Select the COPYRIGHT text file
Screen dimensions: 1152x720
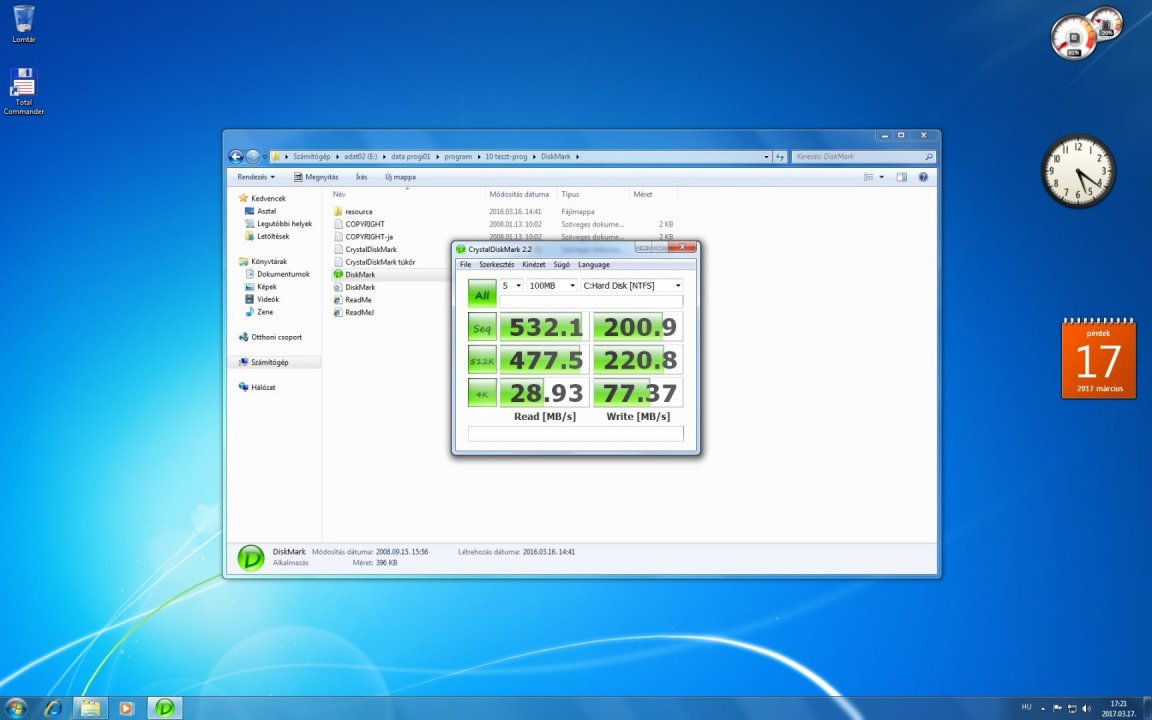tap(365, 224)
